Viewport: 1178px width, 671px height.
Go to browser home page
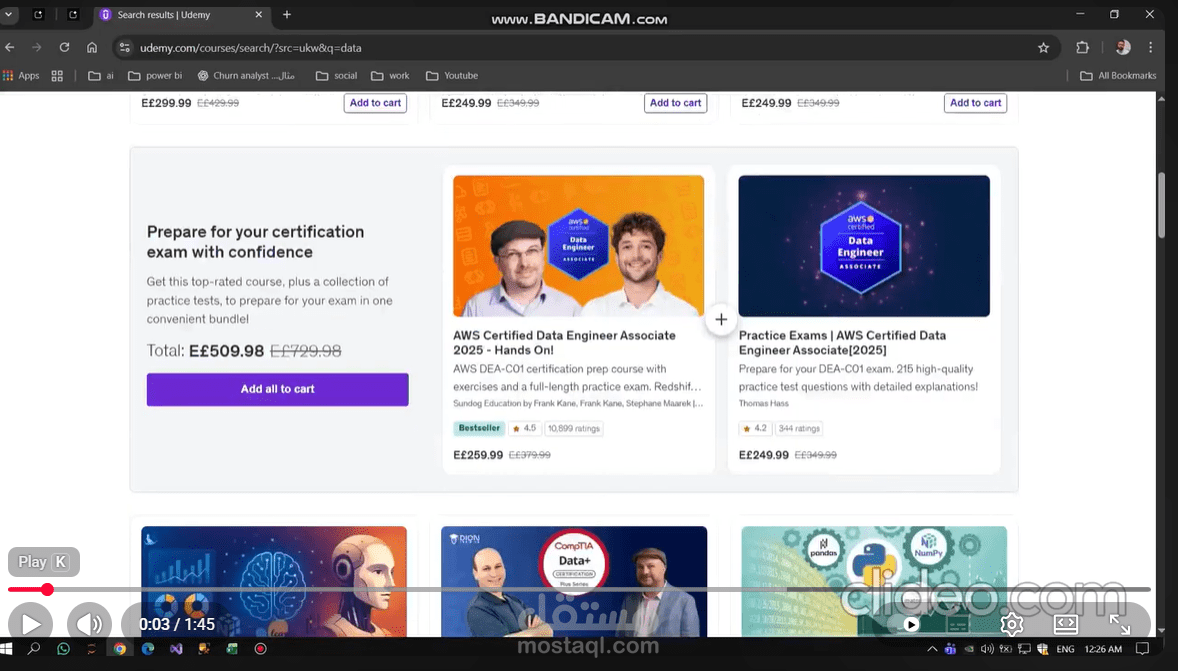coord(92,47)
